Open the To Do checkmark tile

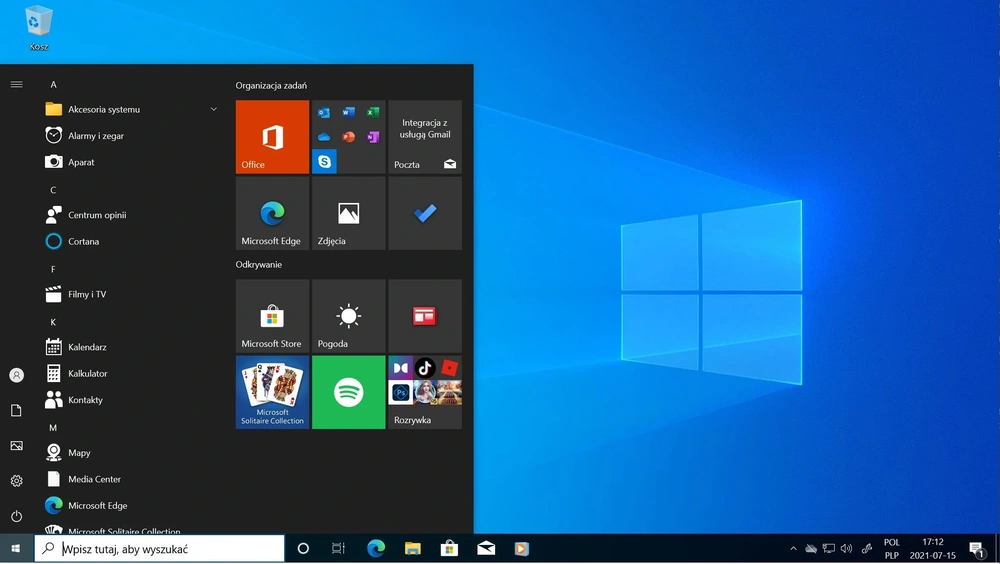(425, 213)
